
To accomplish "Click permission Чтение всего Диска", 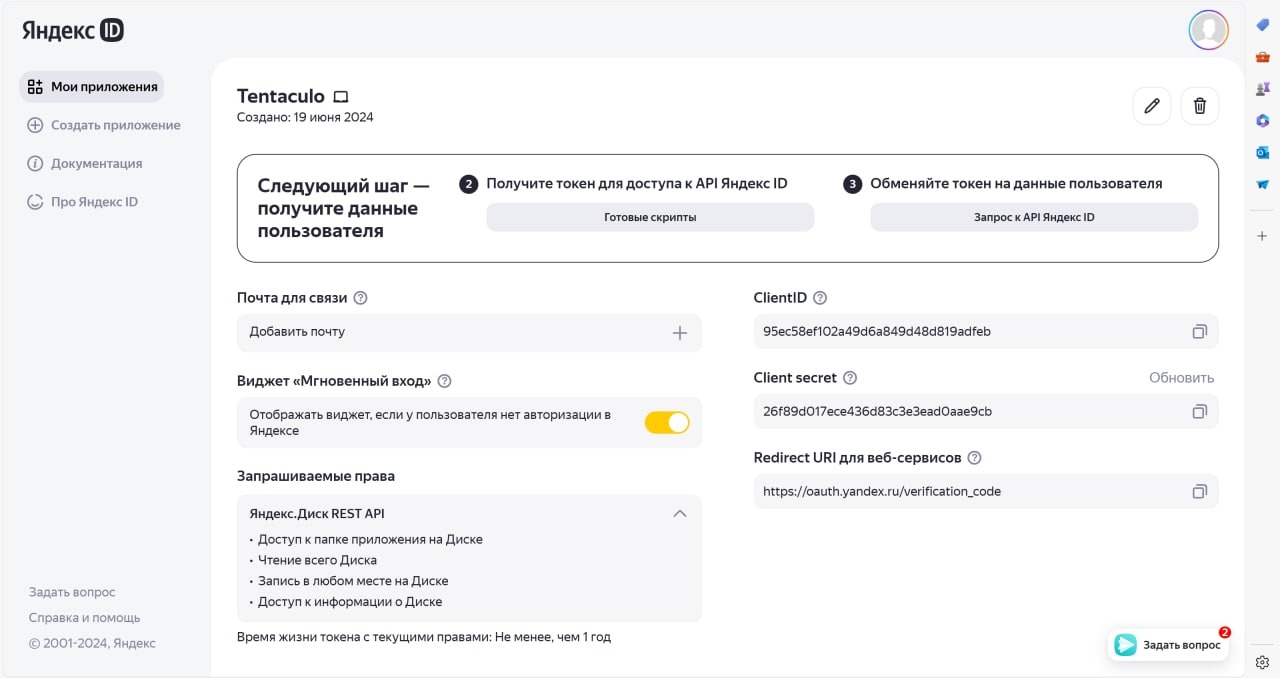I will [317, 560].
